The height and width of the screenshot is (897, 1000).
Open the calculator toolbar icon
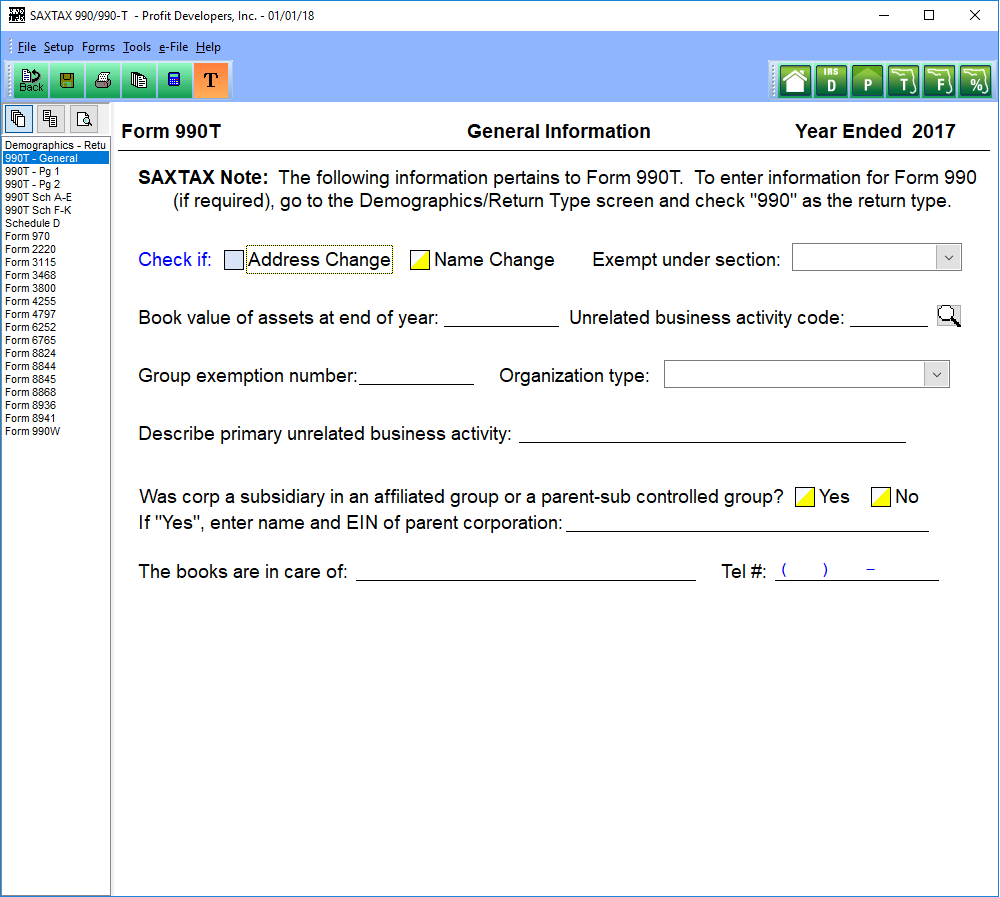pos(174,80)
